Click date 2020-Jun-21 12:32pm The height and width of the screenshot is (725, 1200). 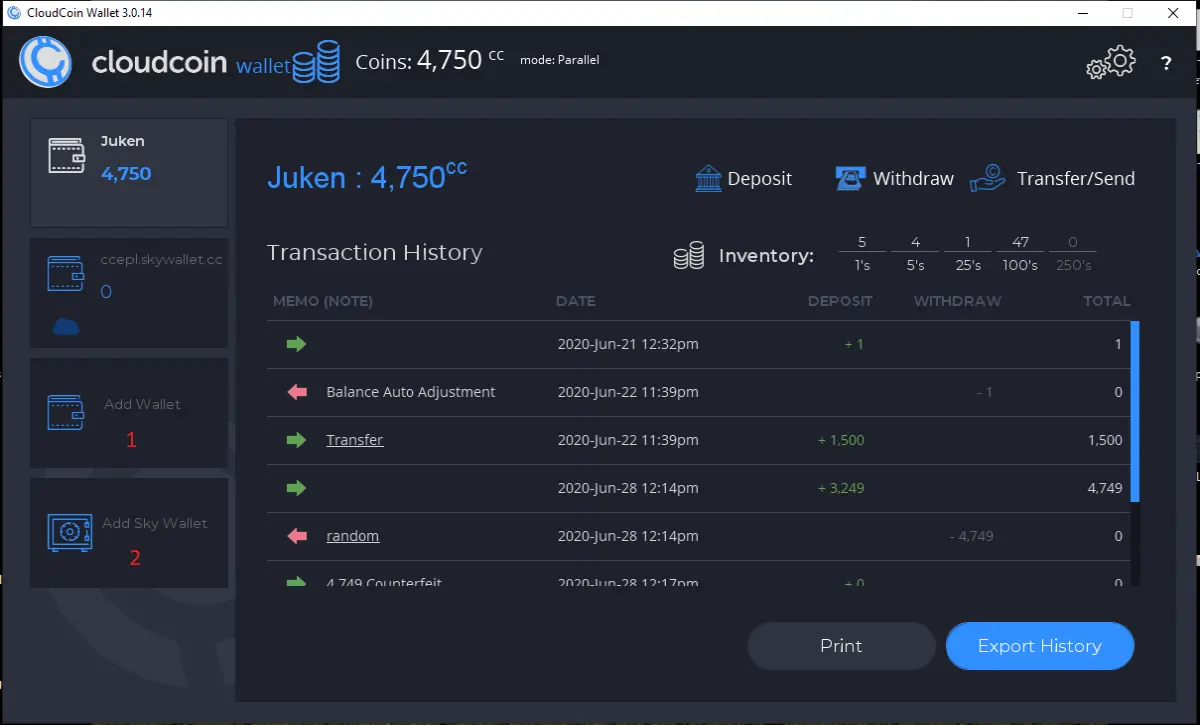(x=628, y=344)
